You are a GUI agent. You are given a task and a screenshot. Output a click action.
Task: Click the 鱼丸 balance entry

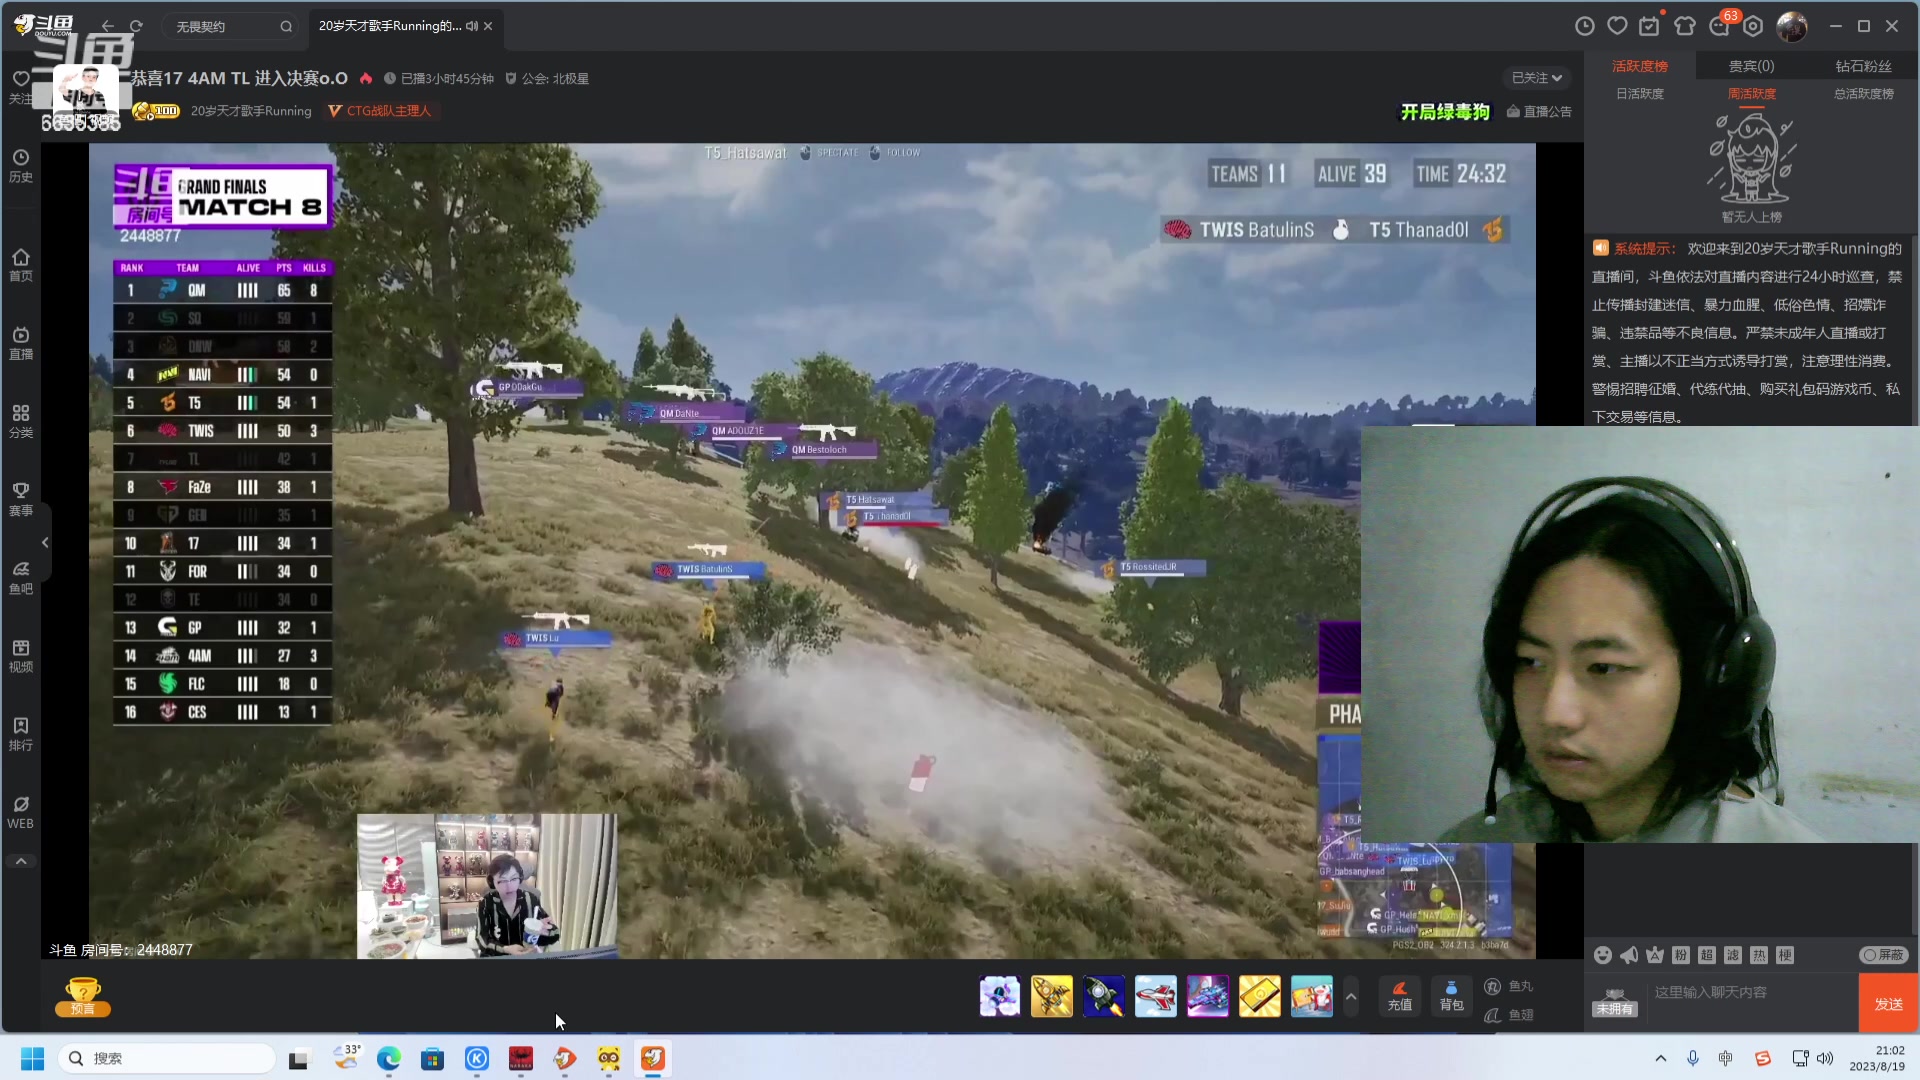click(x=1509, y=986)
